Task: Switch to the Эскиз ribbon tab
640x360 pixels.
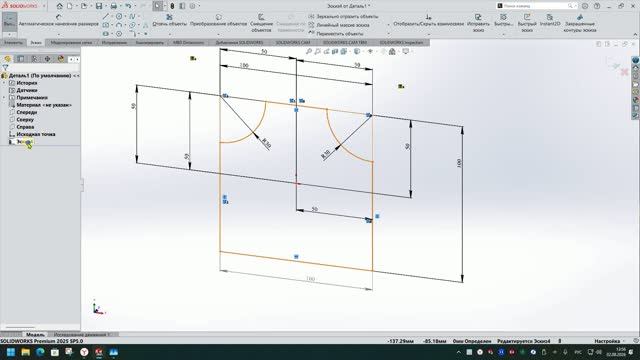Action: 36,42
